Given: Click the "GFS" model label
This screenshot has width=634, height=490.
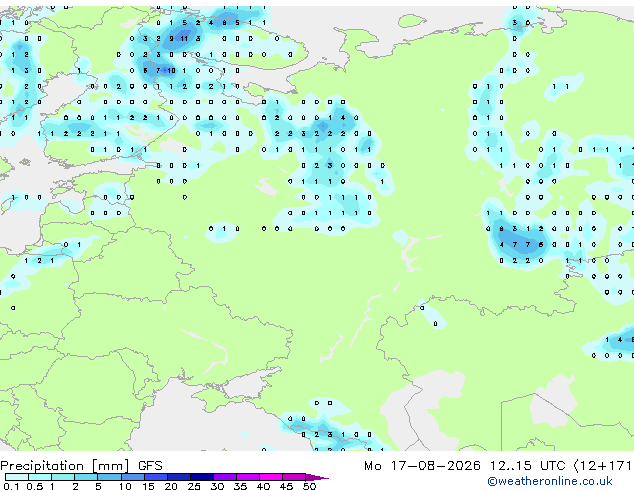Looking at the screenshot, I should point(150,466).
